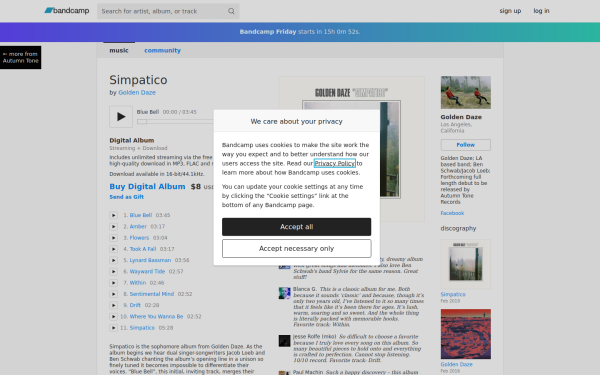
Task: Click Send as Gift
Action: pos(127,197)
